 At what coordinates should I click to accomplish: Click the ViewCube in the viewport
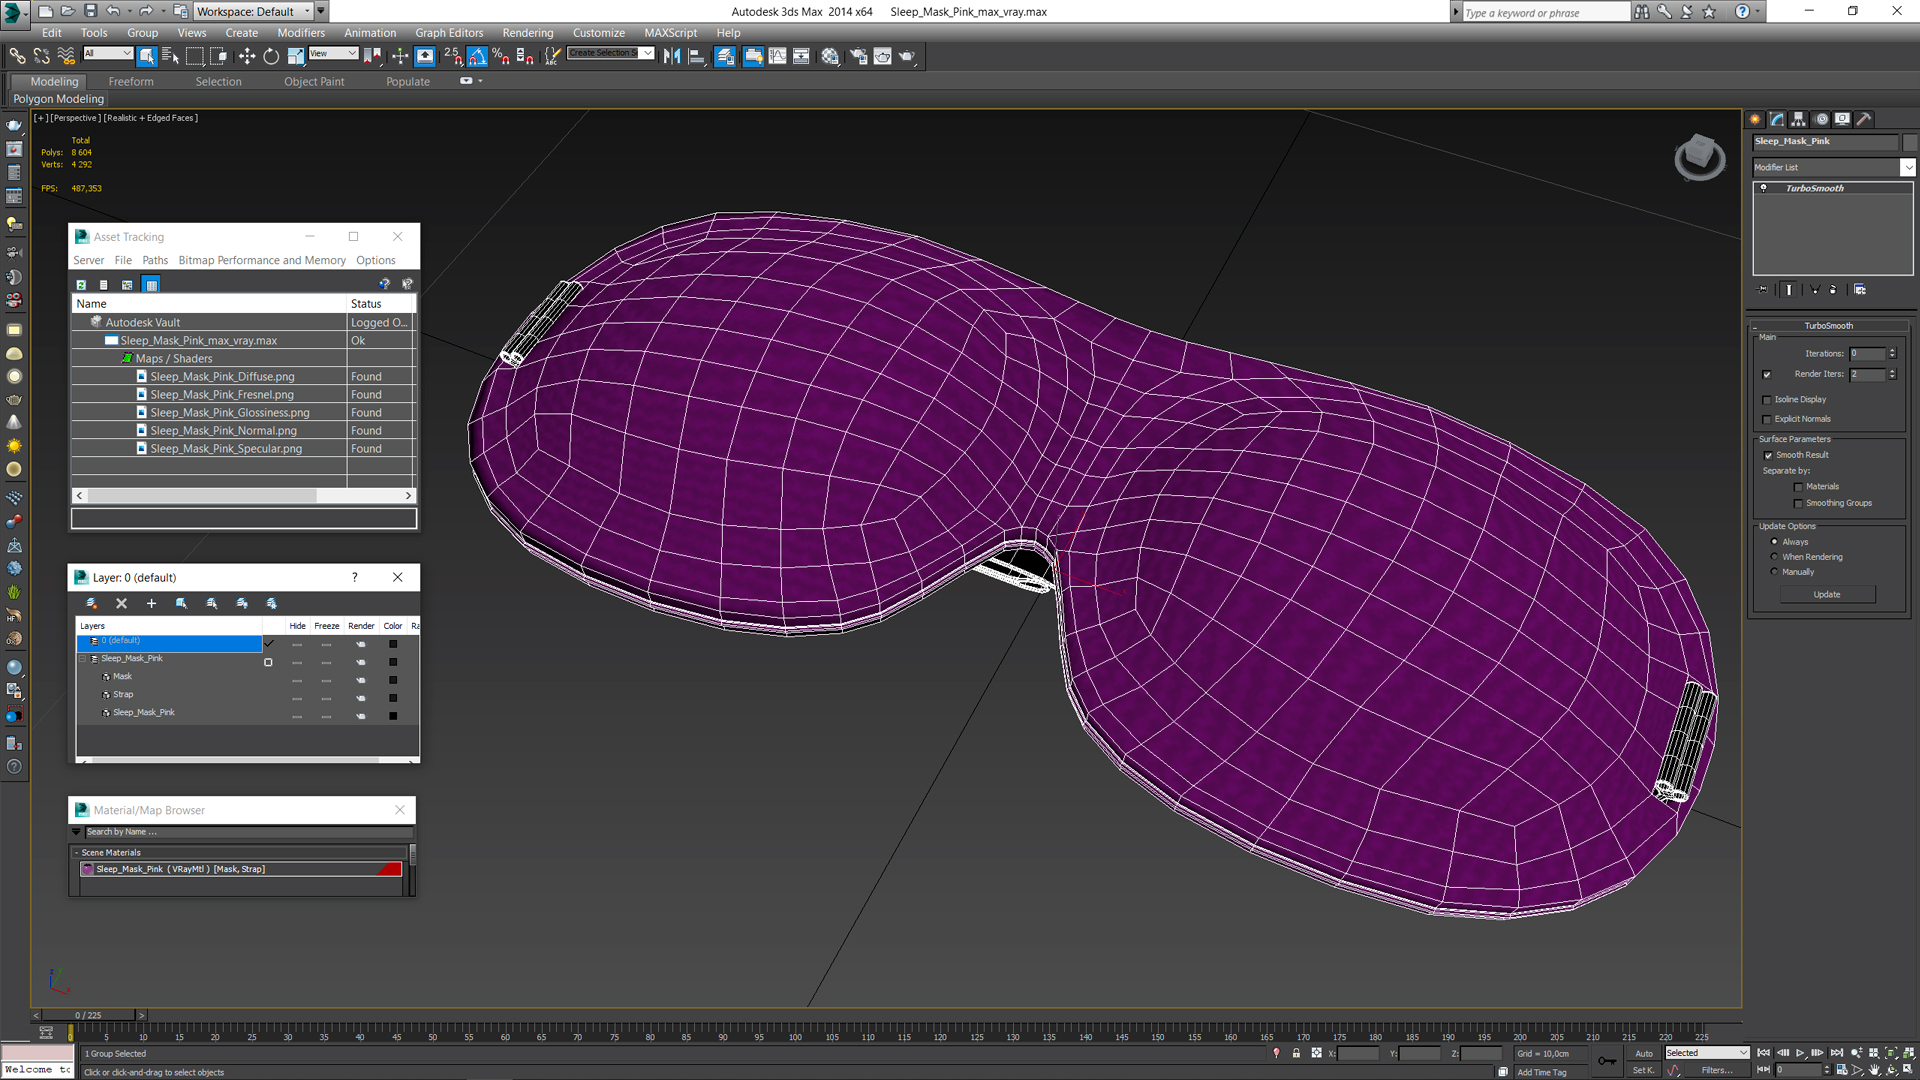(x=1699, y=157)
